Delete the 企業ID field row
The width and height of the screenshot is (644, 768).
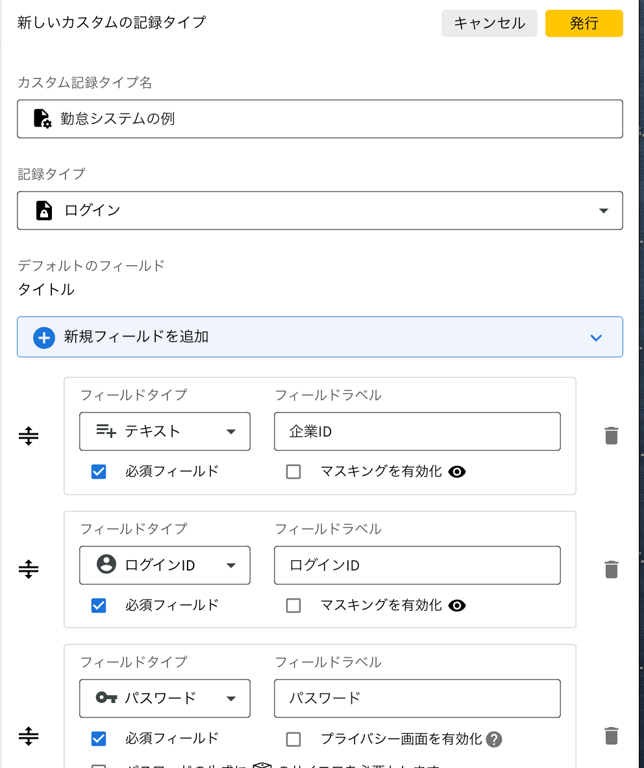pyautogui.click(x=611, y=435)
